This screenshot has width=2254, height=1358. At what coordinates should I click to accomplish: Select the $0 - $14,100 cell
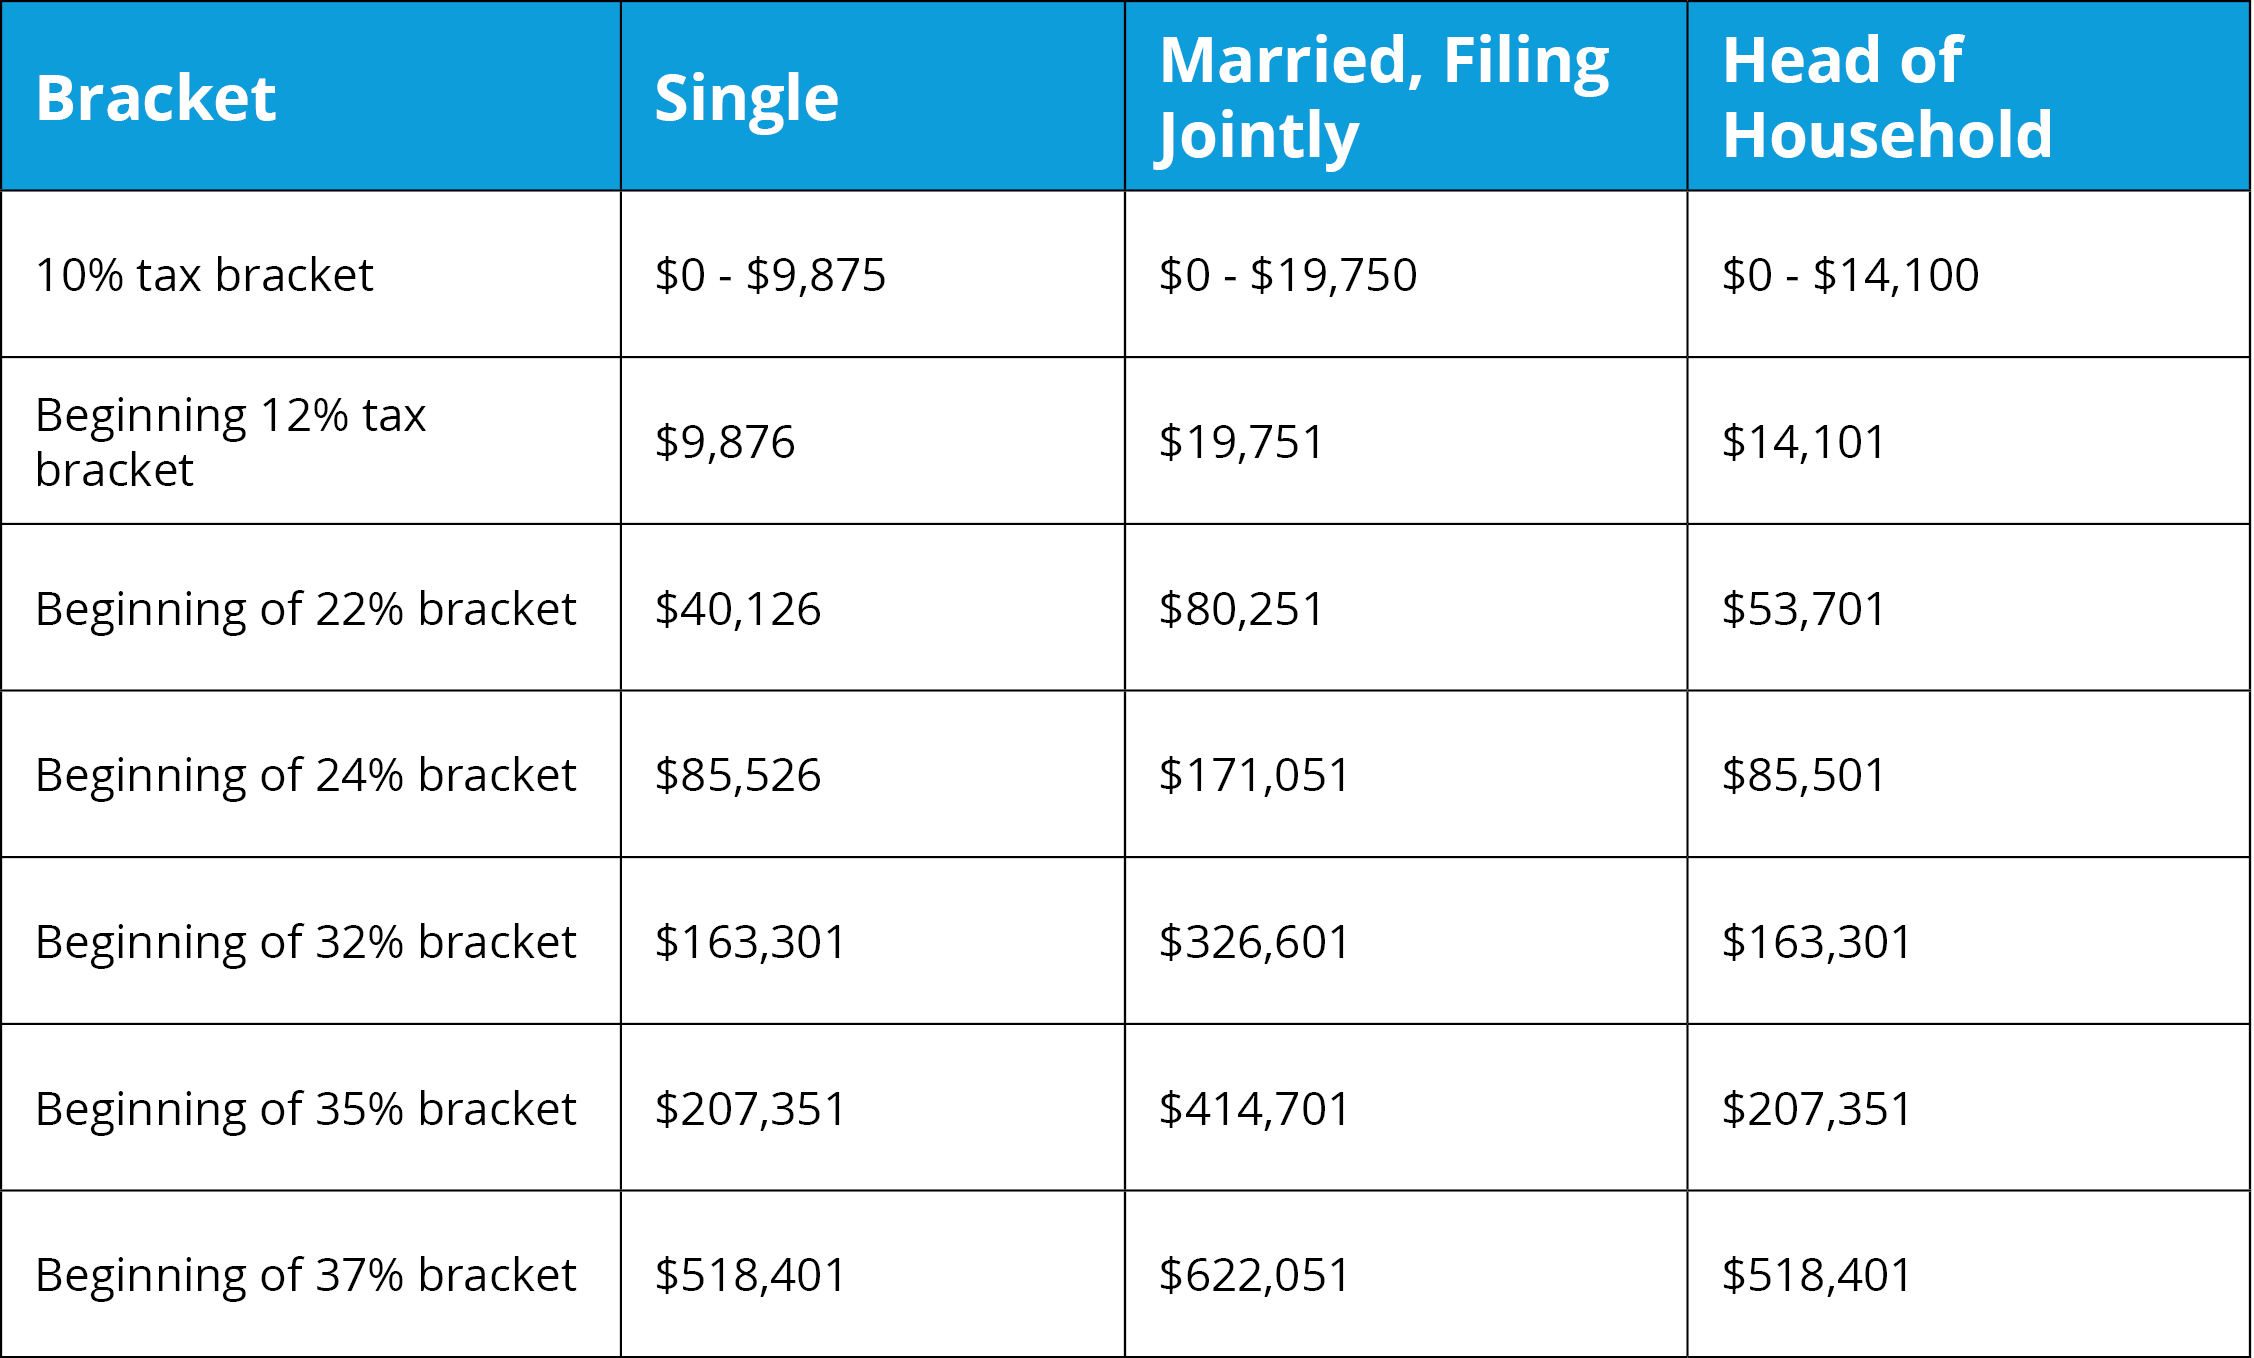[1850, 275]
